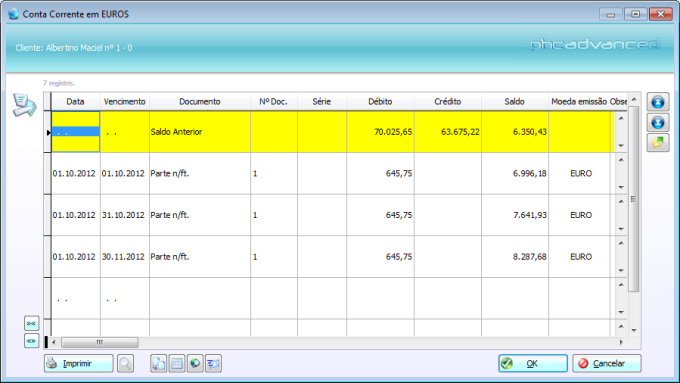Click the Cancelar button
The height and width of the screenshot is (383, 680).
click(x=607, y=363)
